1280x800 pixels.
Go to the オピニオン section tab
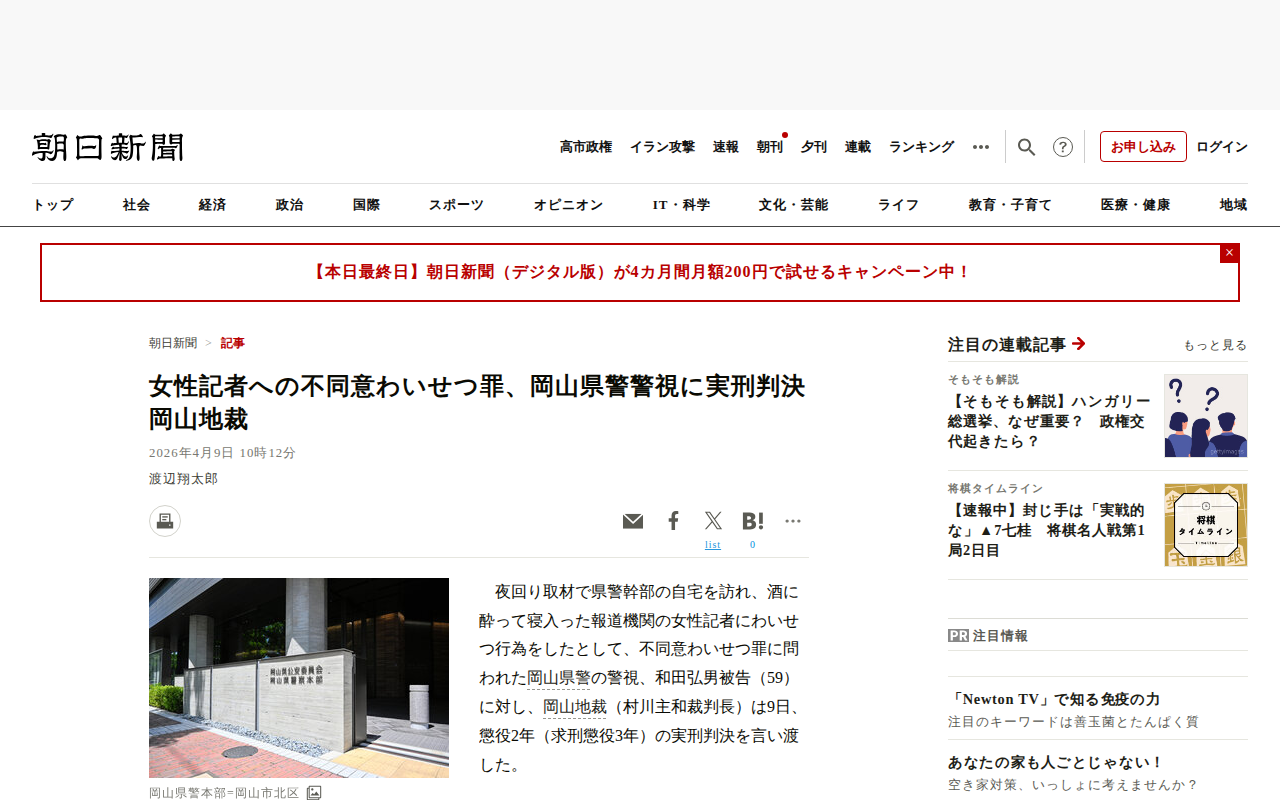coord(568,205)
